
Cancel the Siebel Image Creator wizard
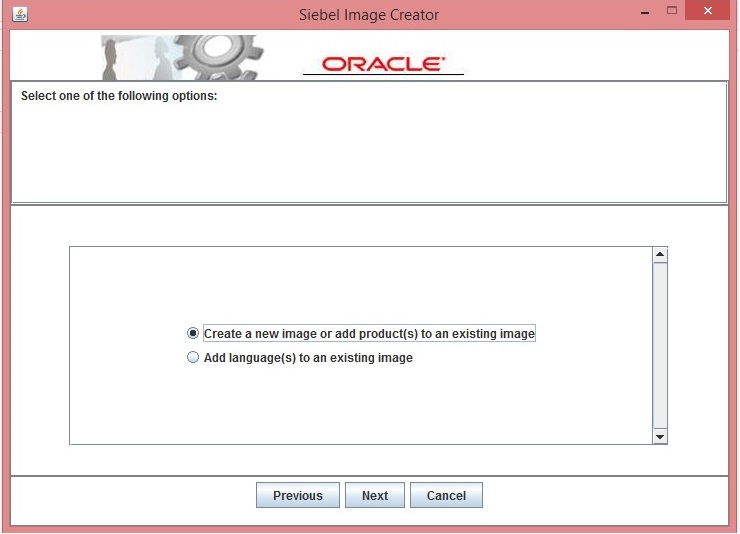(446, 495)
